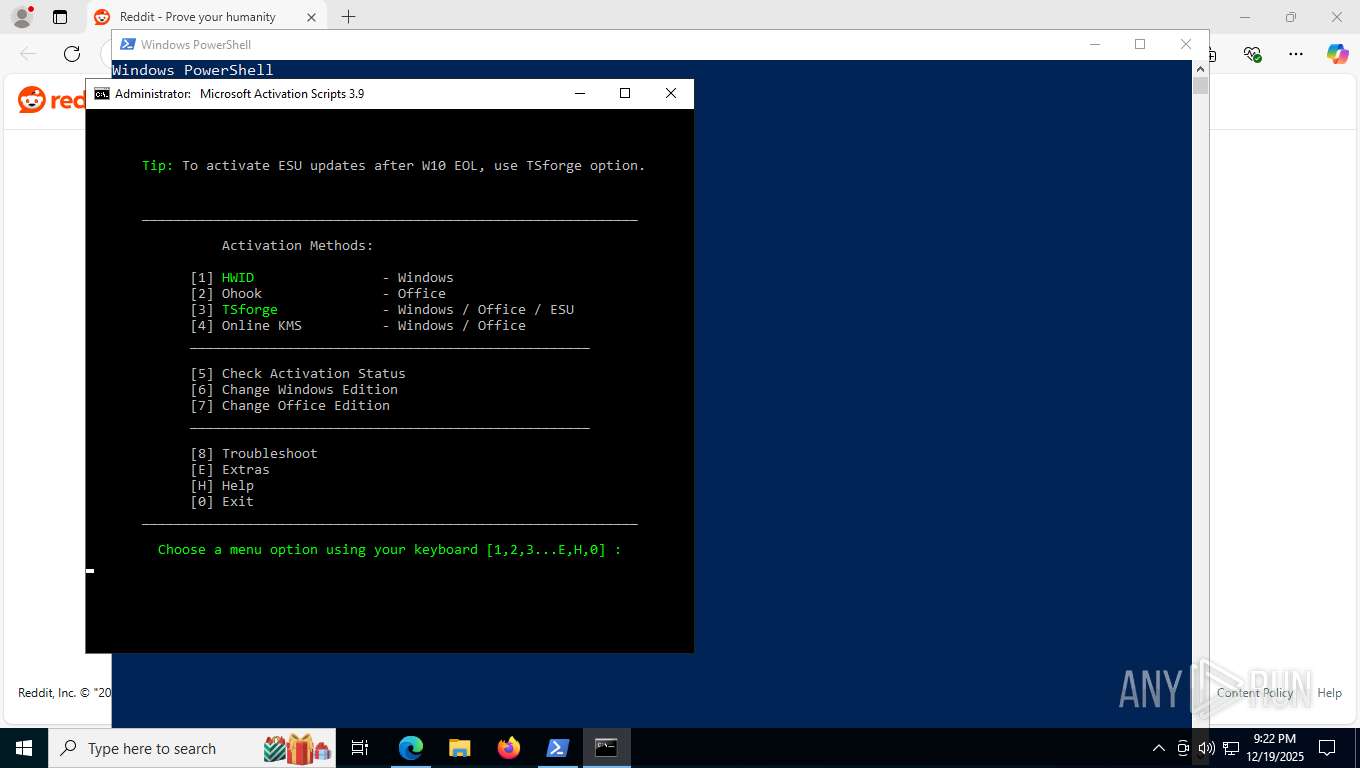Screen dimensions: 1360x768
Task: Minimize the Microsoft Activation Scripts window
Action: click(580, 94)
